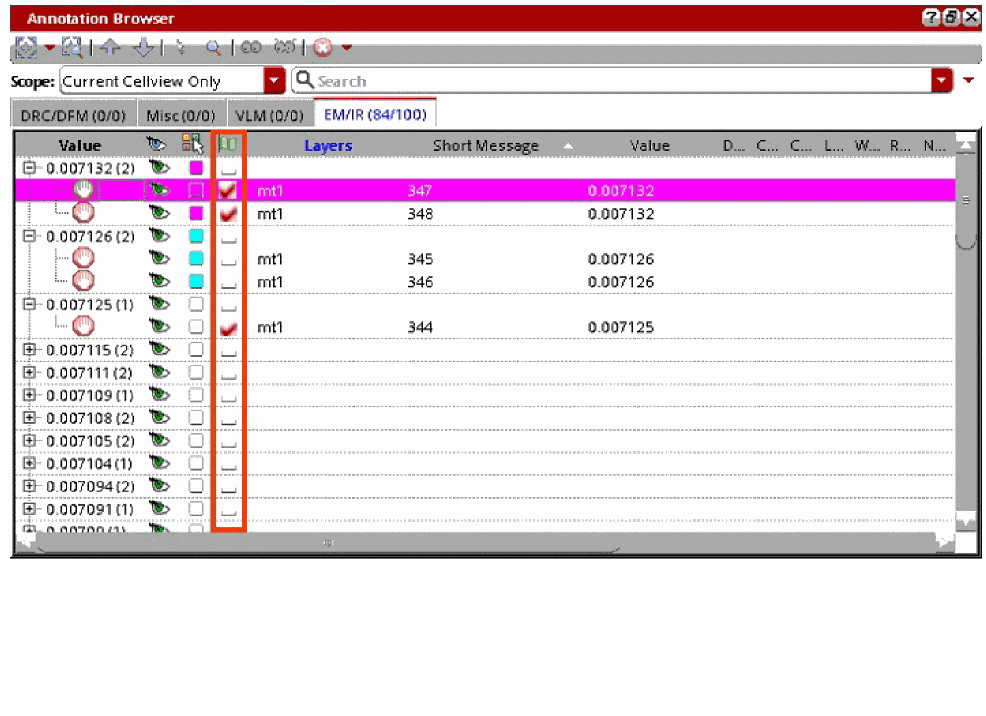Sort by the Short Message column header
986x716 pixels.
(485, 146)
